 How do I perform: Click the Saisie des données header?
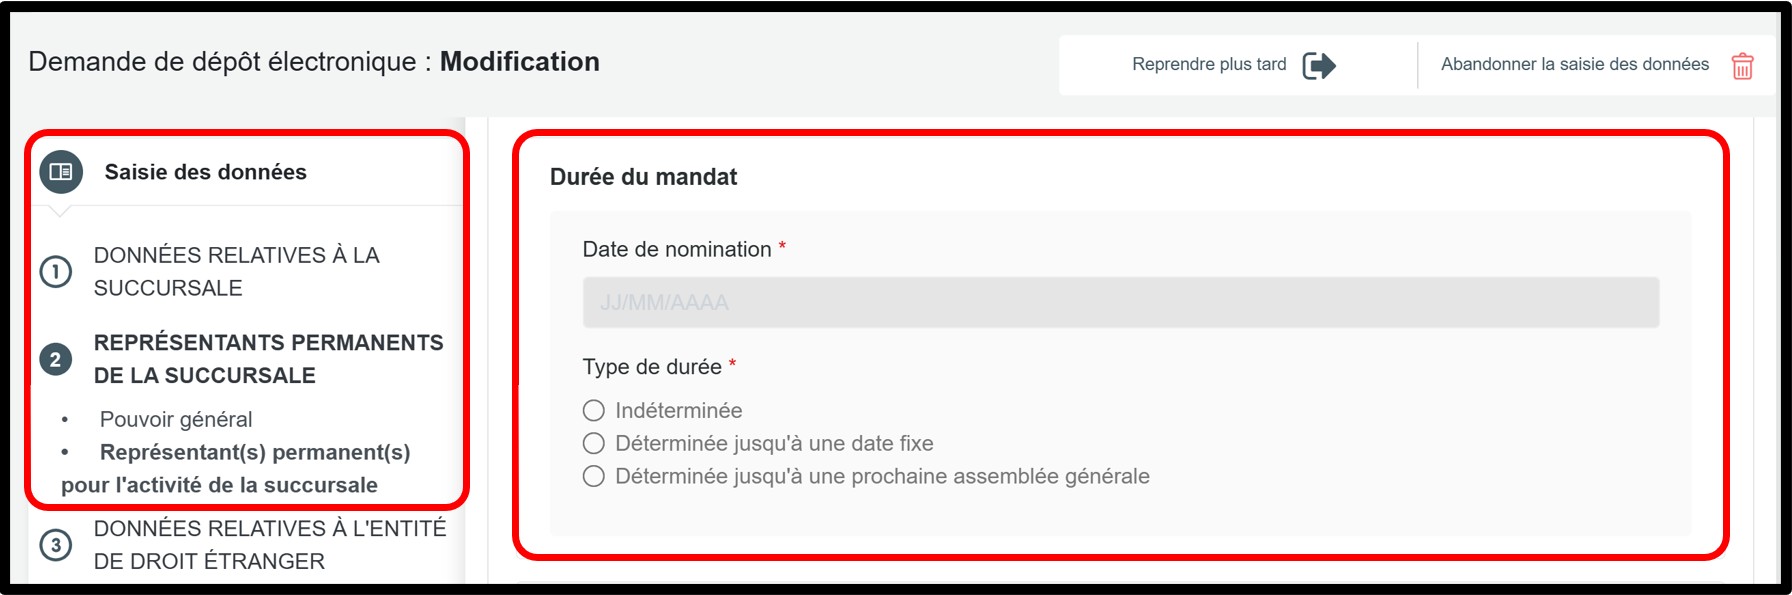click(x=205, y=172)
